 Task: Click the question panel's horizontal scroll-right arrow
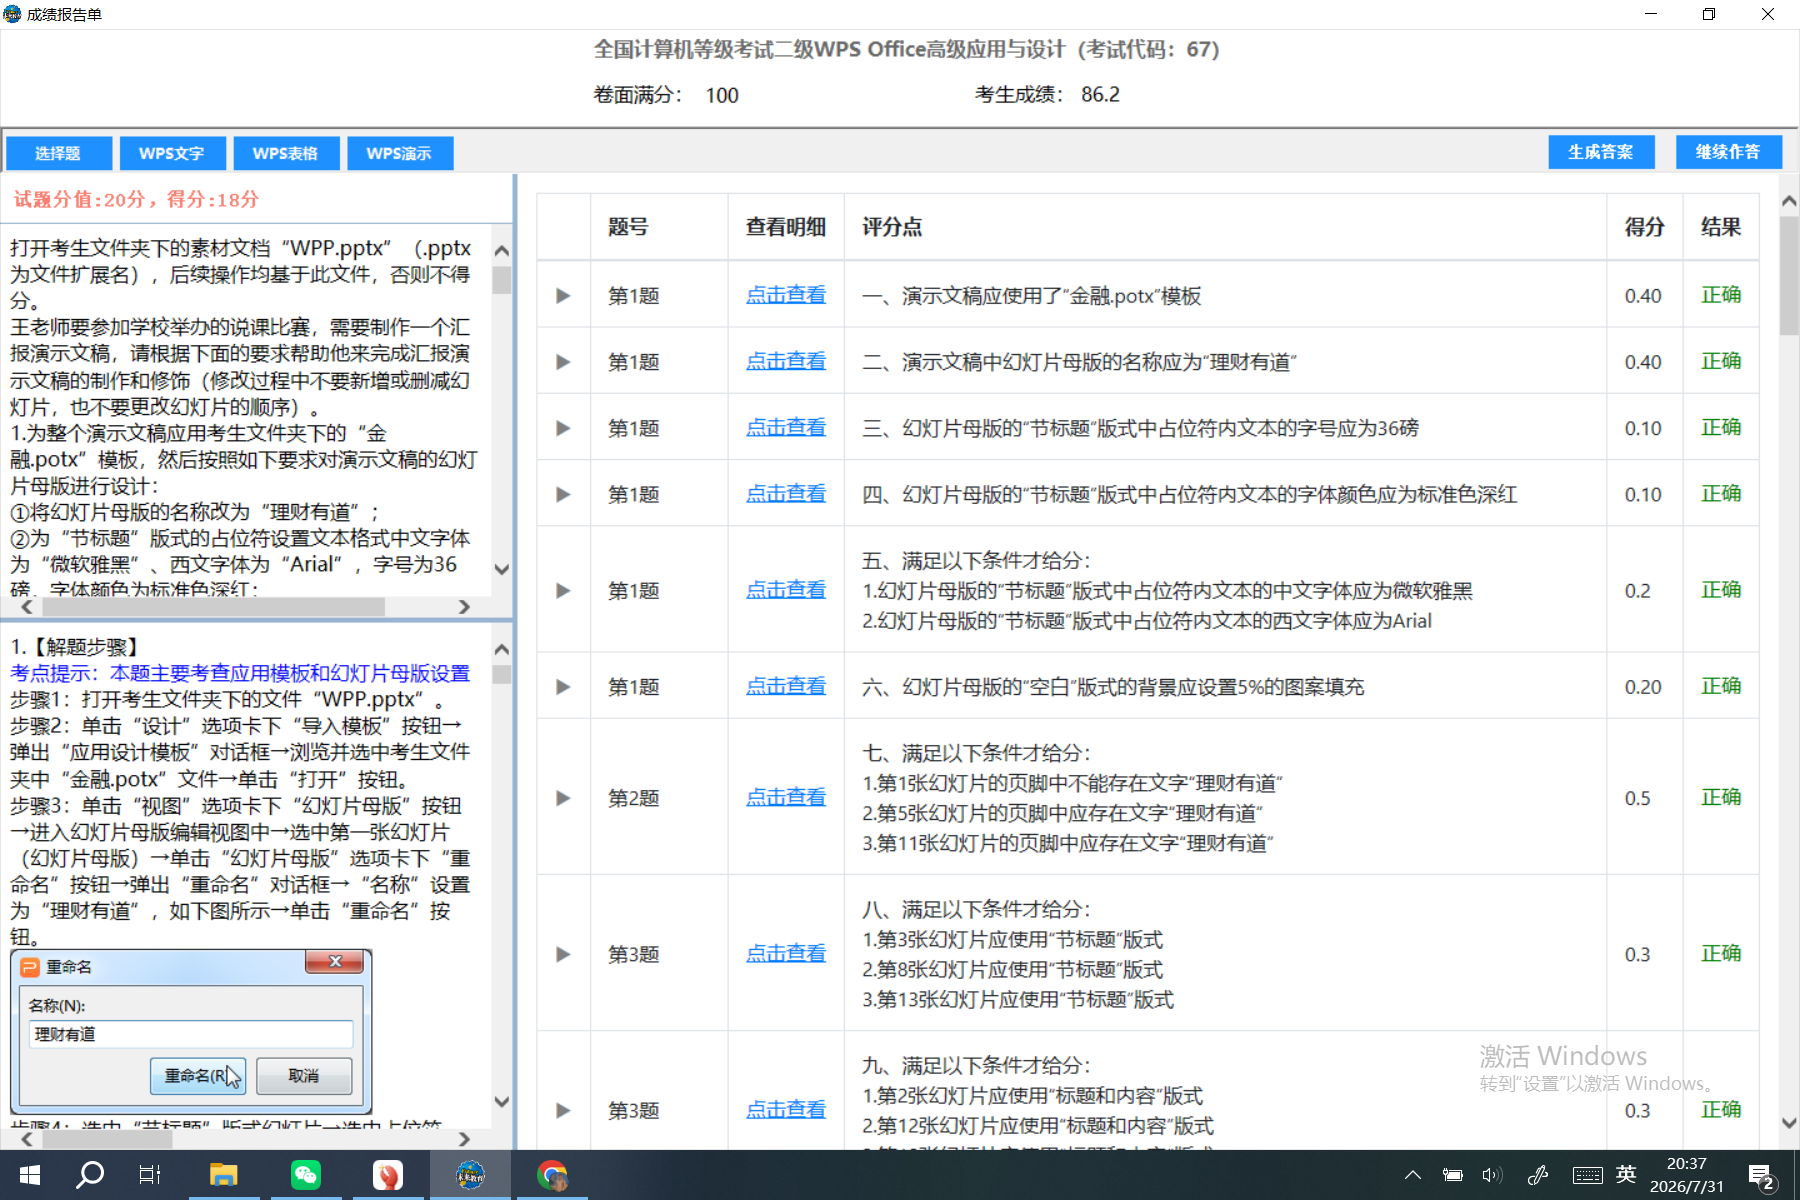pos(464,607)
